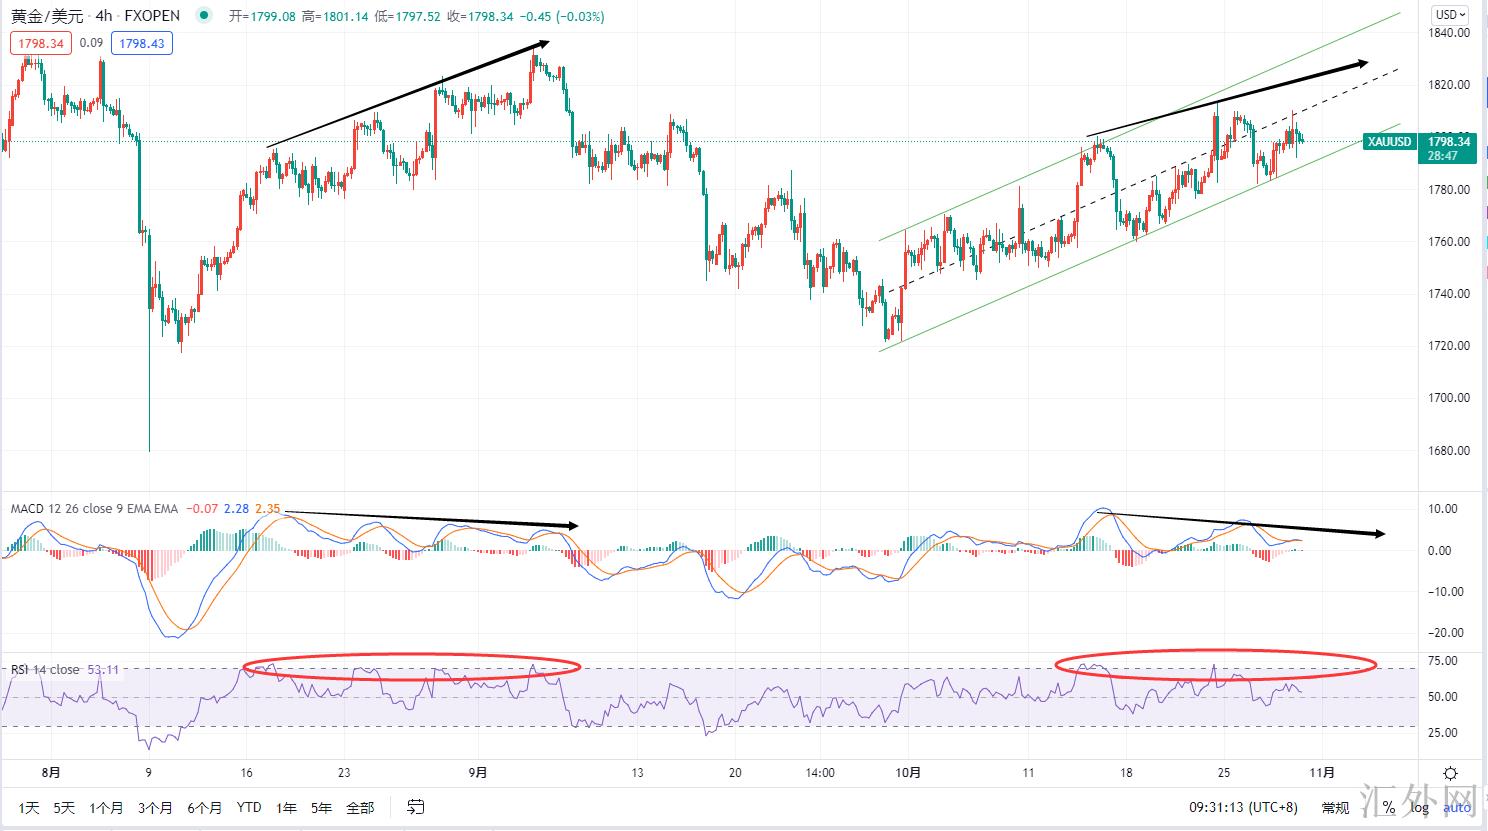1488x831 pixels.
Task: Open the USD currency dropdown
Action: pyautogui.click(x=1449, y=15)
